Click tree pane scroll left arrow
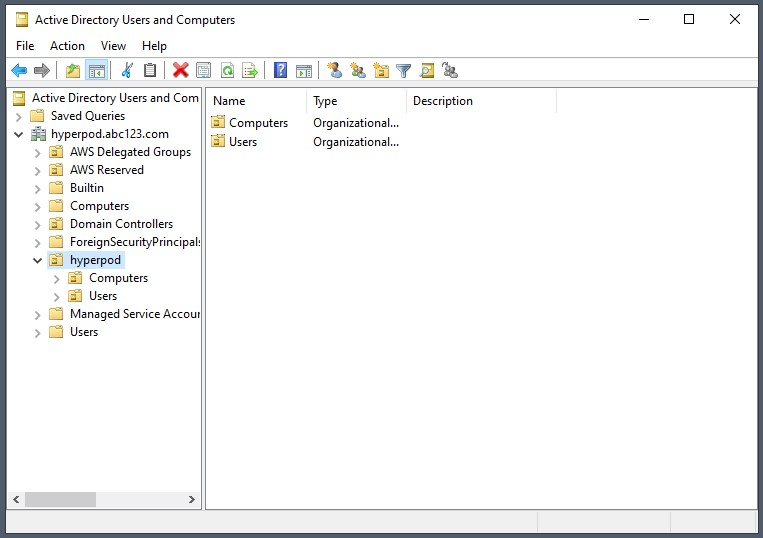Viewport: 763px width, 538px height. [x=16, y=500]
